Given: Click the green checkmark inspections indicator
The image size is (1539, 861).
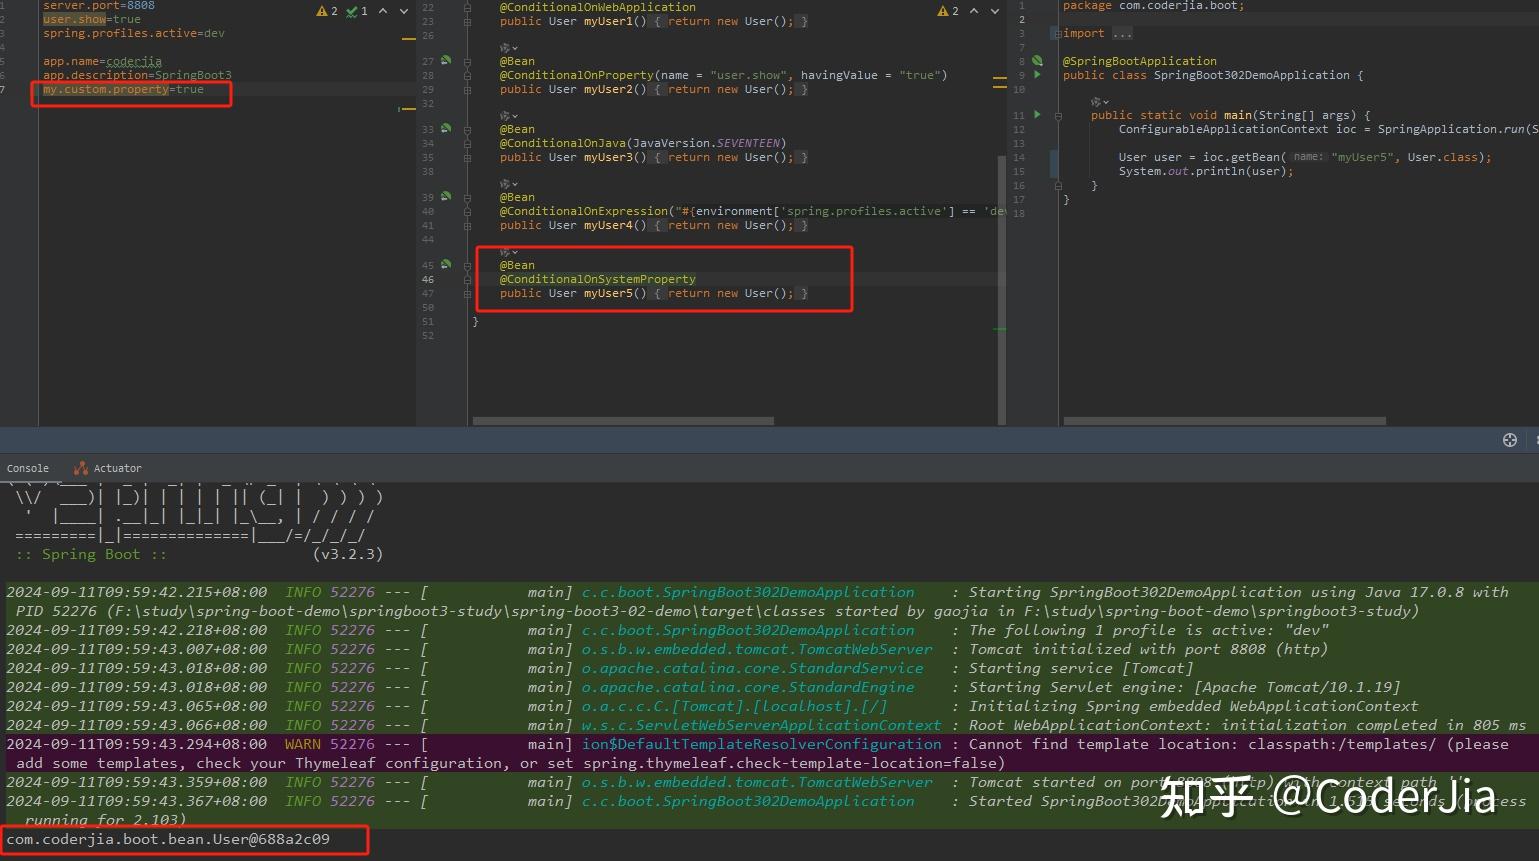Looking at the screenshot, I should click(x=351, y=11).
